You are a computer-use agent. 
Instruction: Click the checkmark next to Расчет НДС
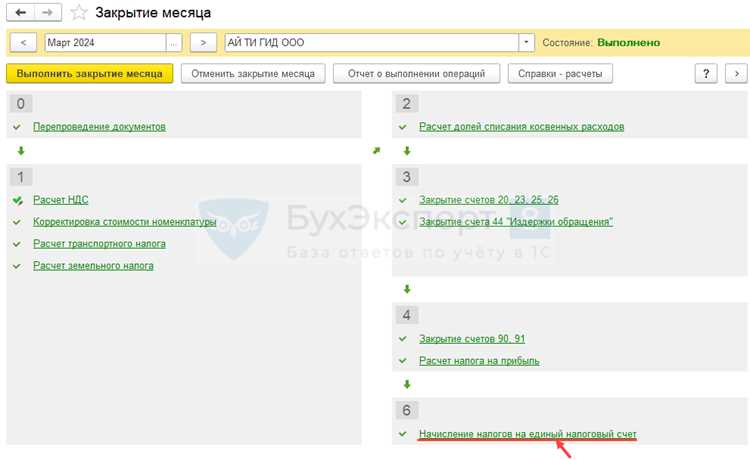click(18, 200)
